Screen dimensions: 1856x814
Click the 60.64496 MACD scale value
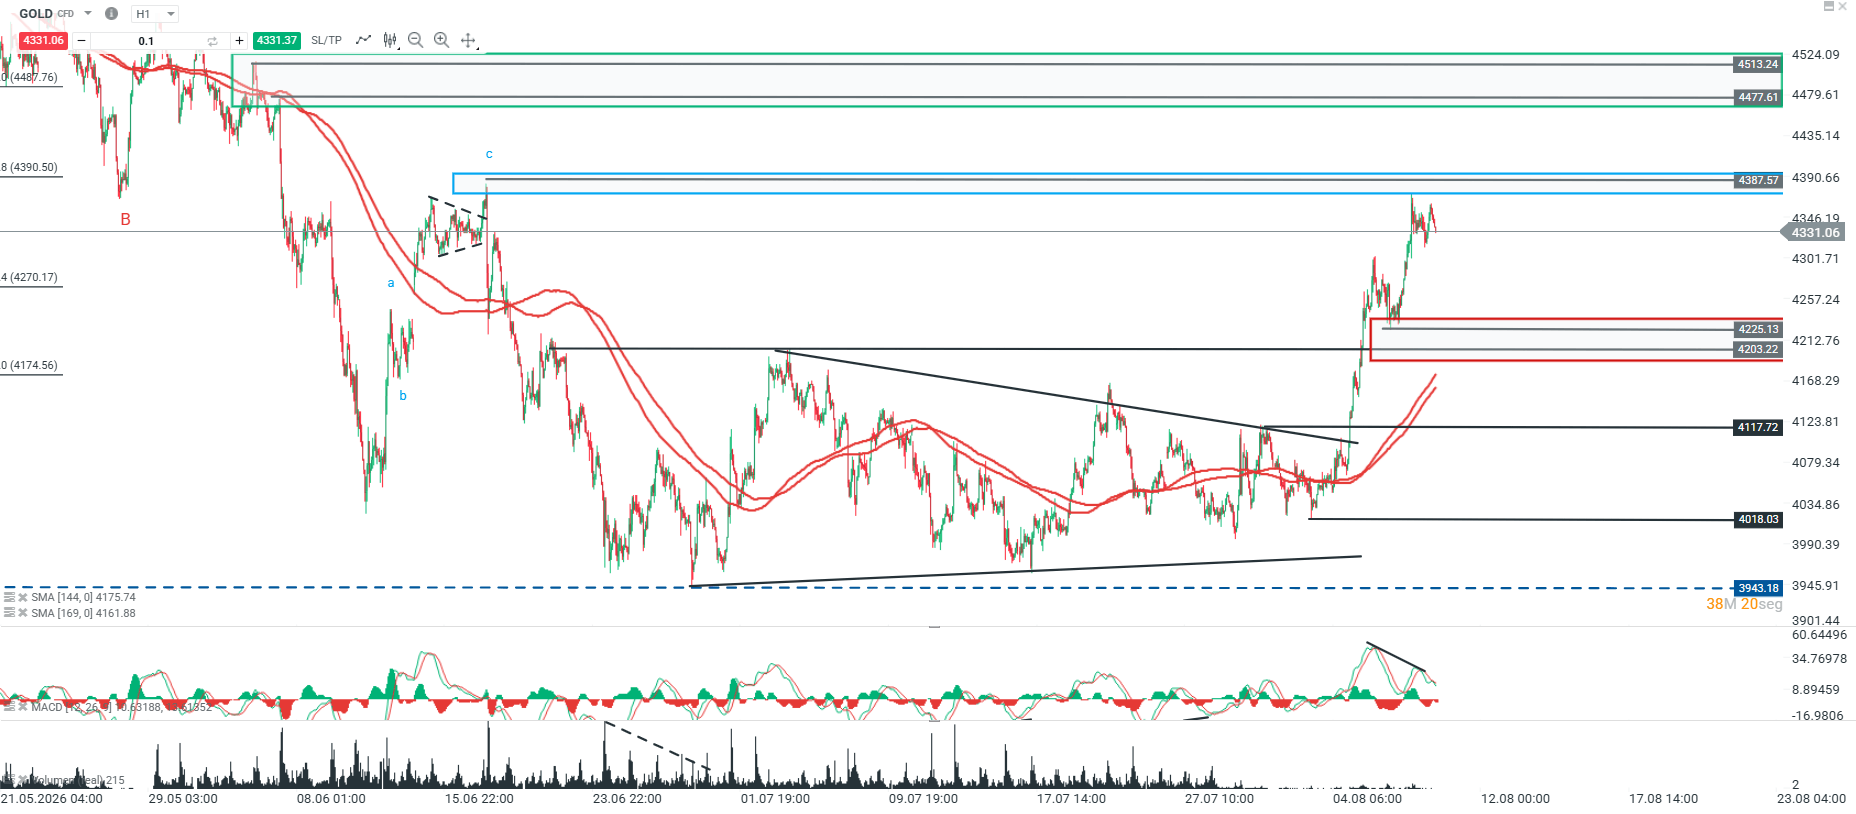coord(1819,635)
